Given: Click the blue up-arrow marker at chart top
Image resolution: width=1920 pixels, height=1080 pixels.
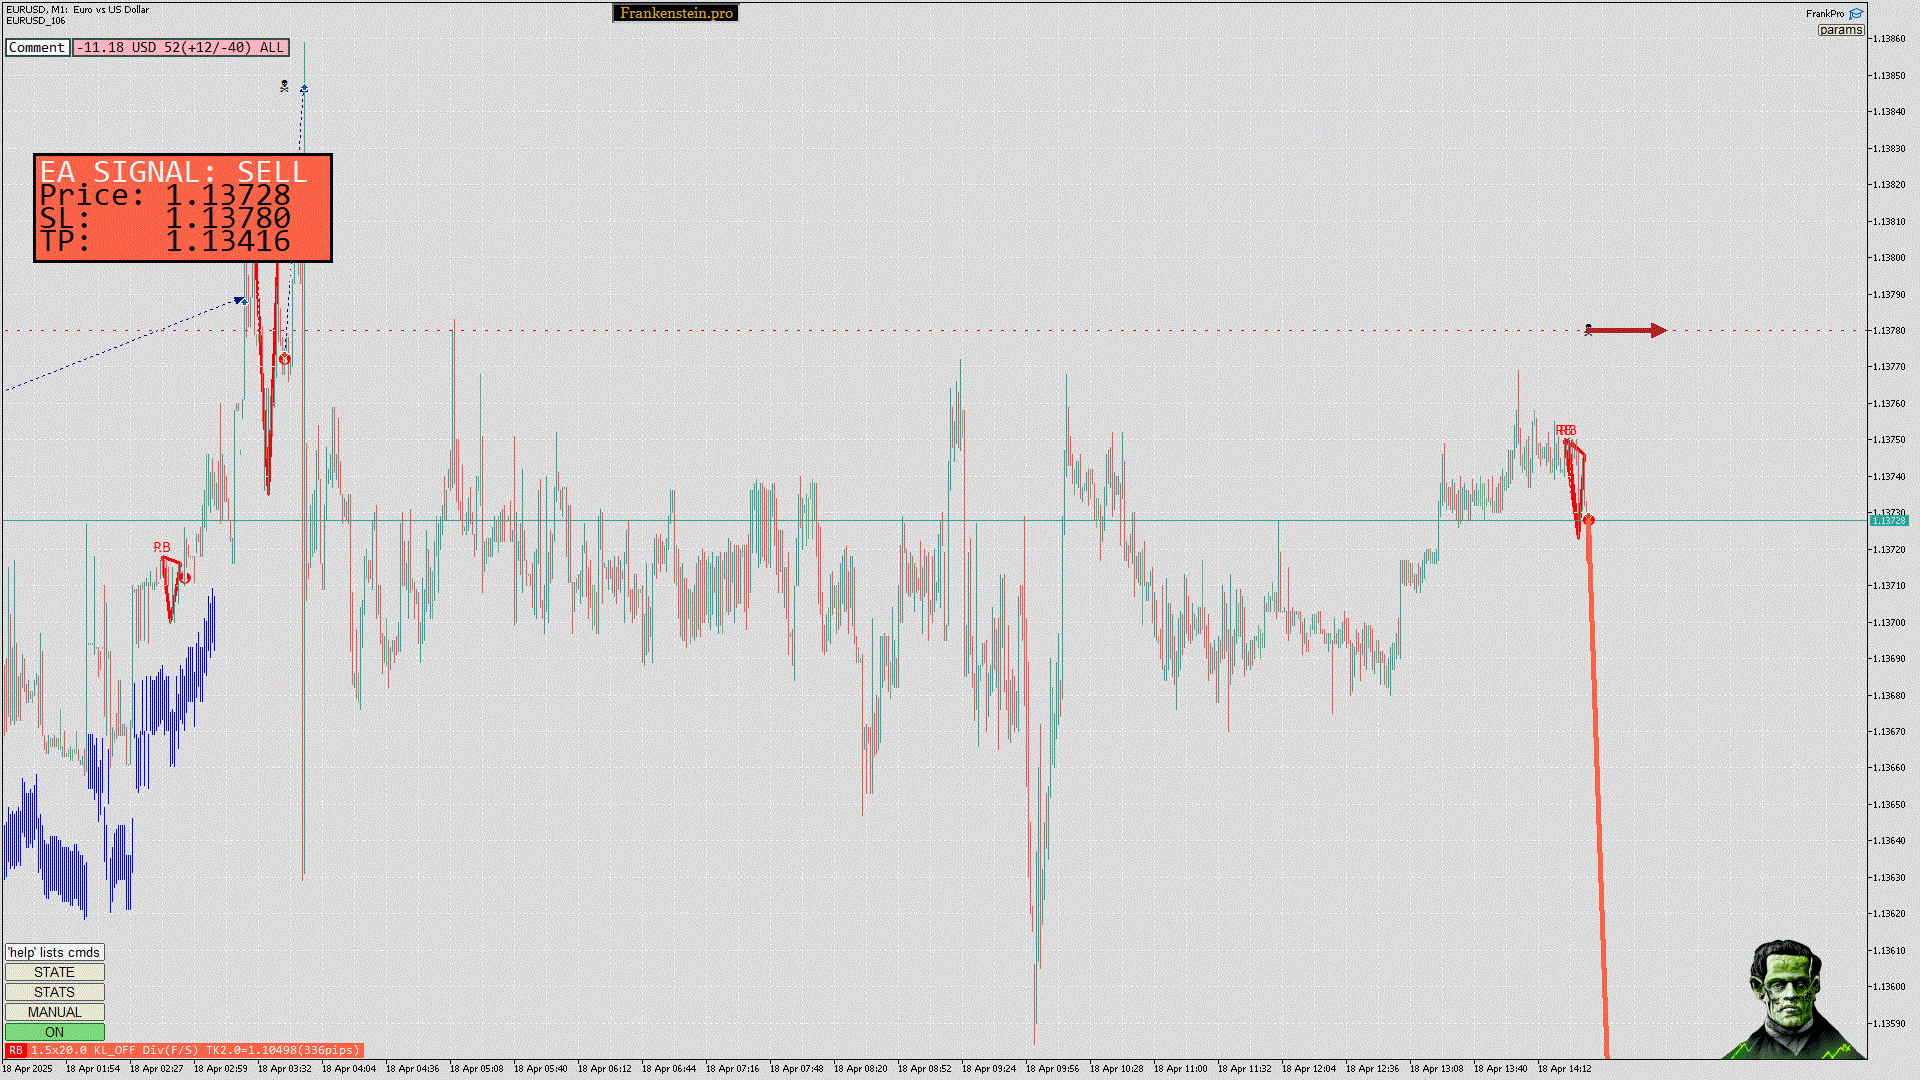Looking at the screenshot, I should pos(304,89).
